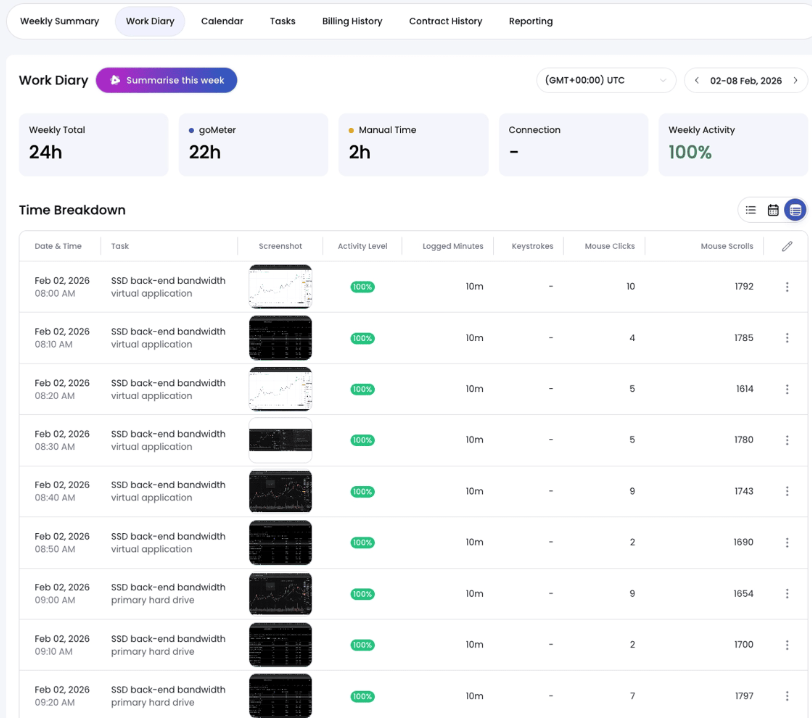Viewport: 812px width, 718px height.
Task: View the 08:40 AM screenshot thumbnail
Action: [280, 491]
